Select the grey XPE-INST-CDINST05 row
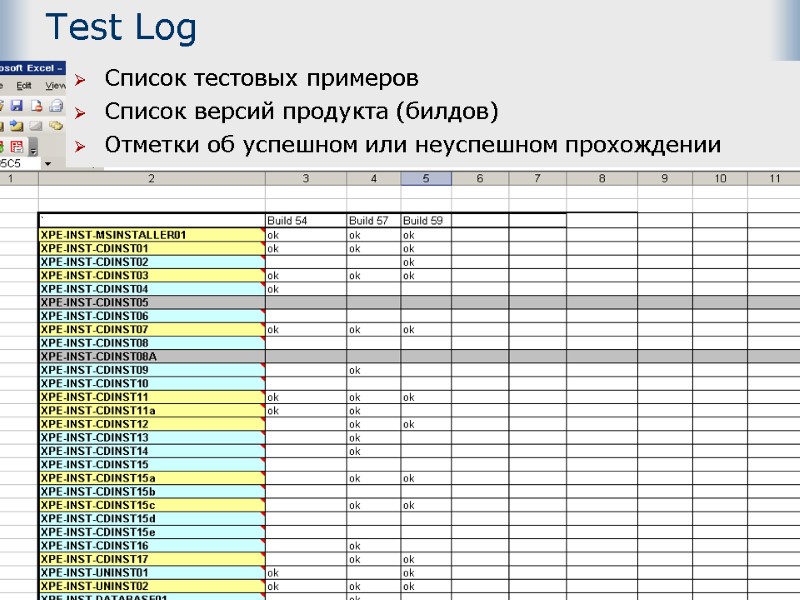Screen dimensions: 800x600 click(x=110, y=298)
